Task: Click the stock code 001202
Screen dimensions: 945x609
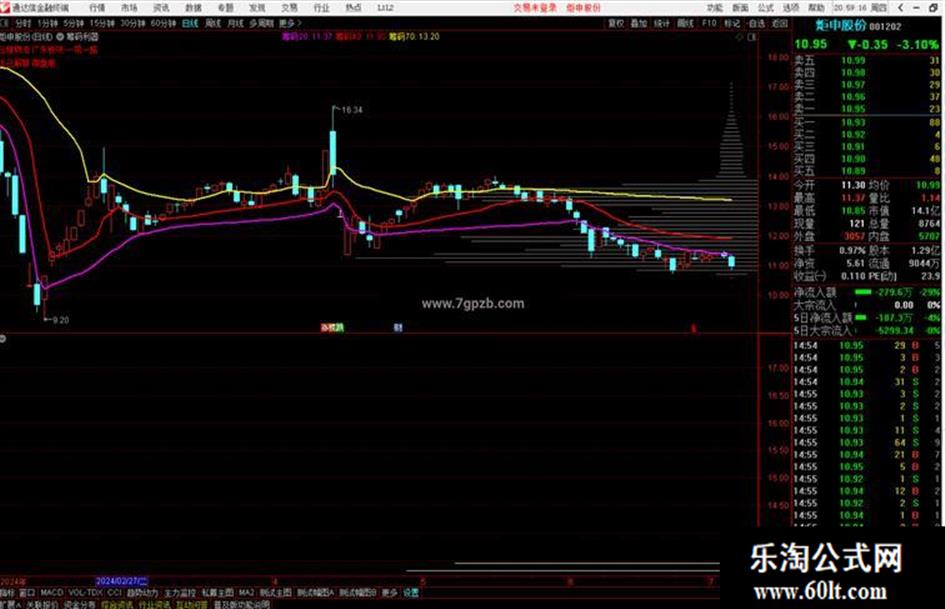Action: [x=886, y=27]
